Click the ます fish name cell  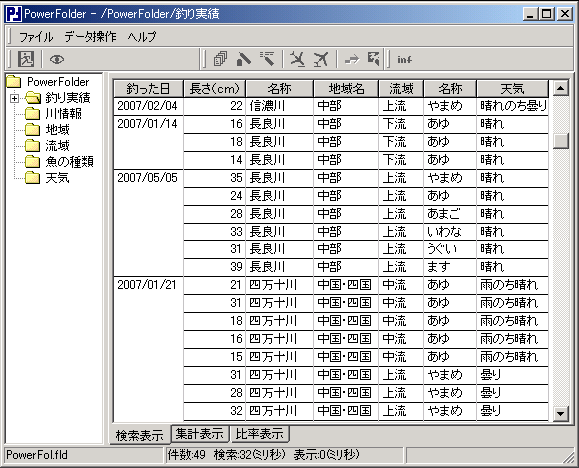coord(450,267)
